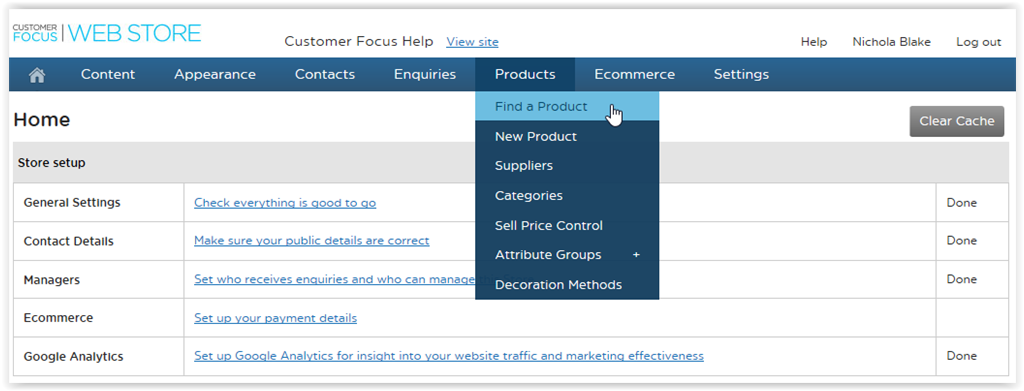The width and height of the screenshot is (1024, 391).
Task: Go to the home icon in navigation bar
Action: (37, 75)
